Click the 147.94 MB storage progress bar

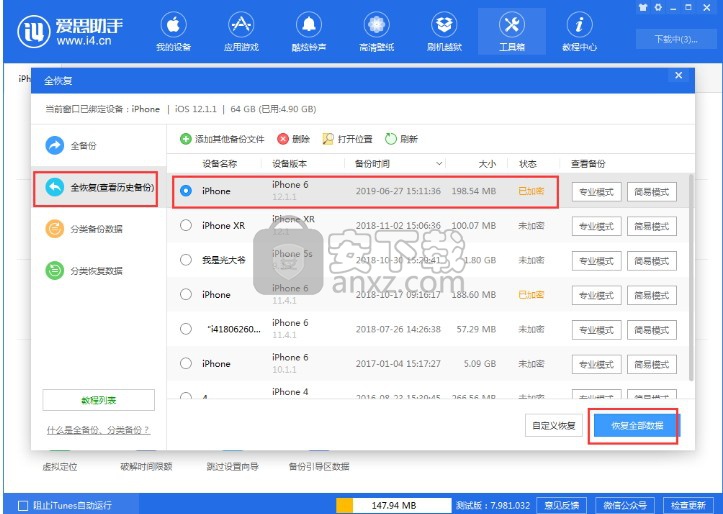pos(394,505)
